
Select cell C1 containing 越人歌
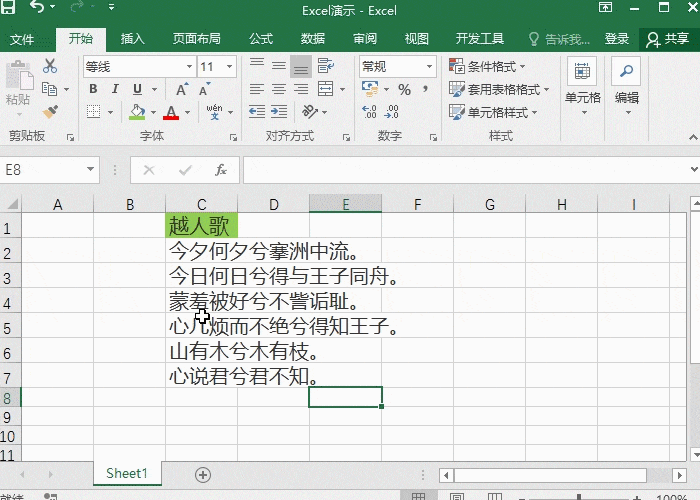point(201,225)
